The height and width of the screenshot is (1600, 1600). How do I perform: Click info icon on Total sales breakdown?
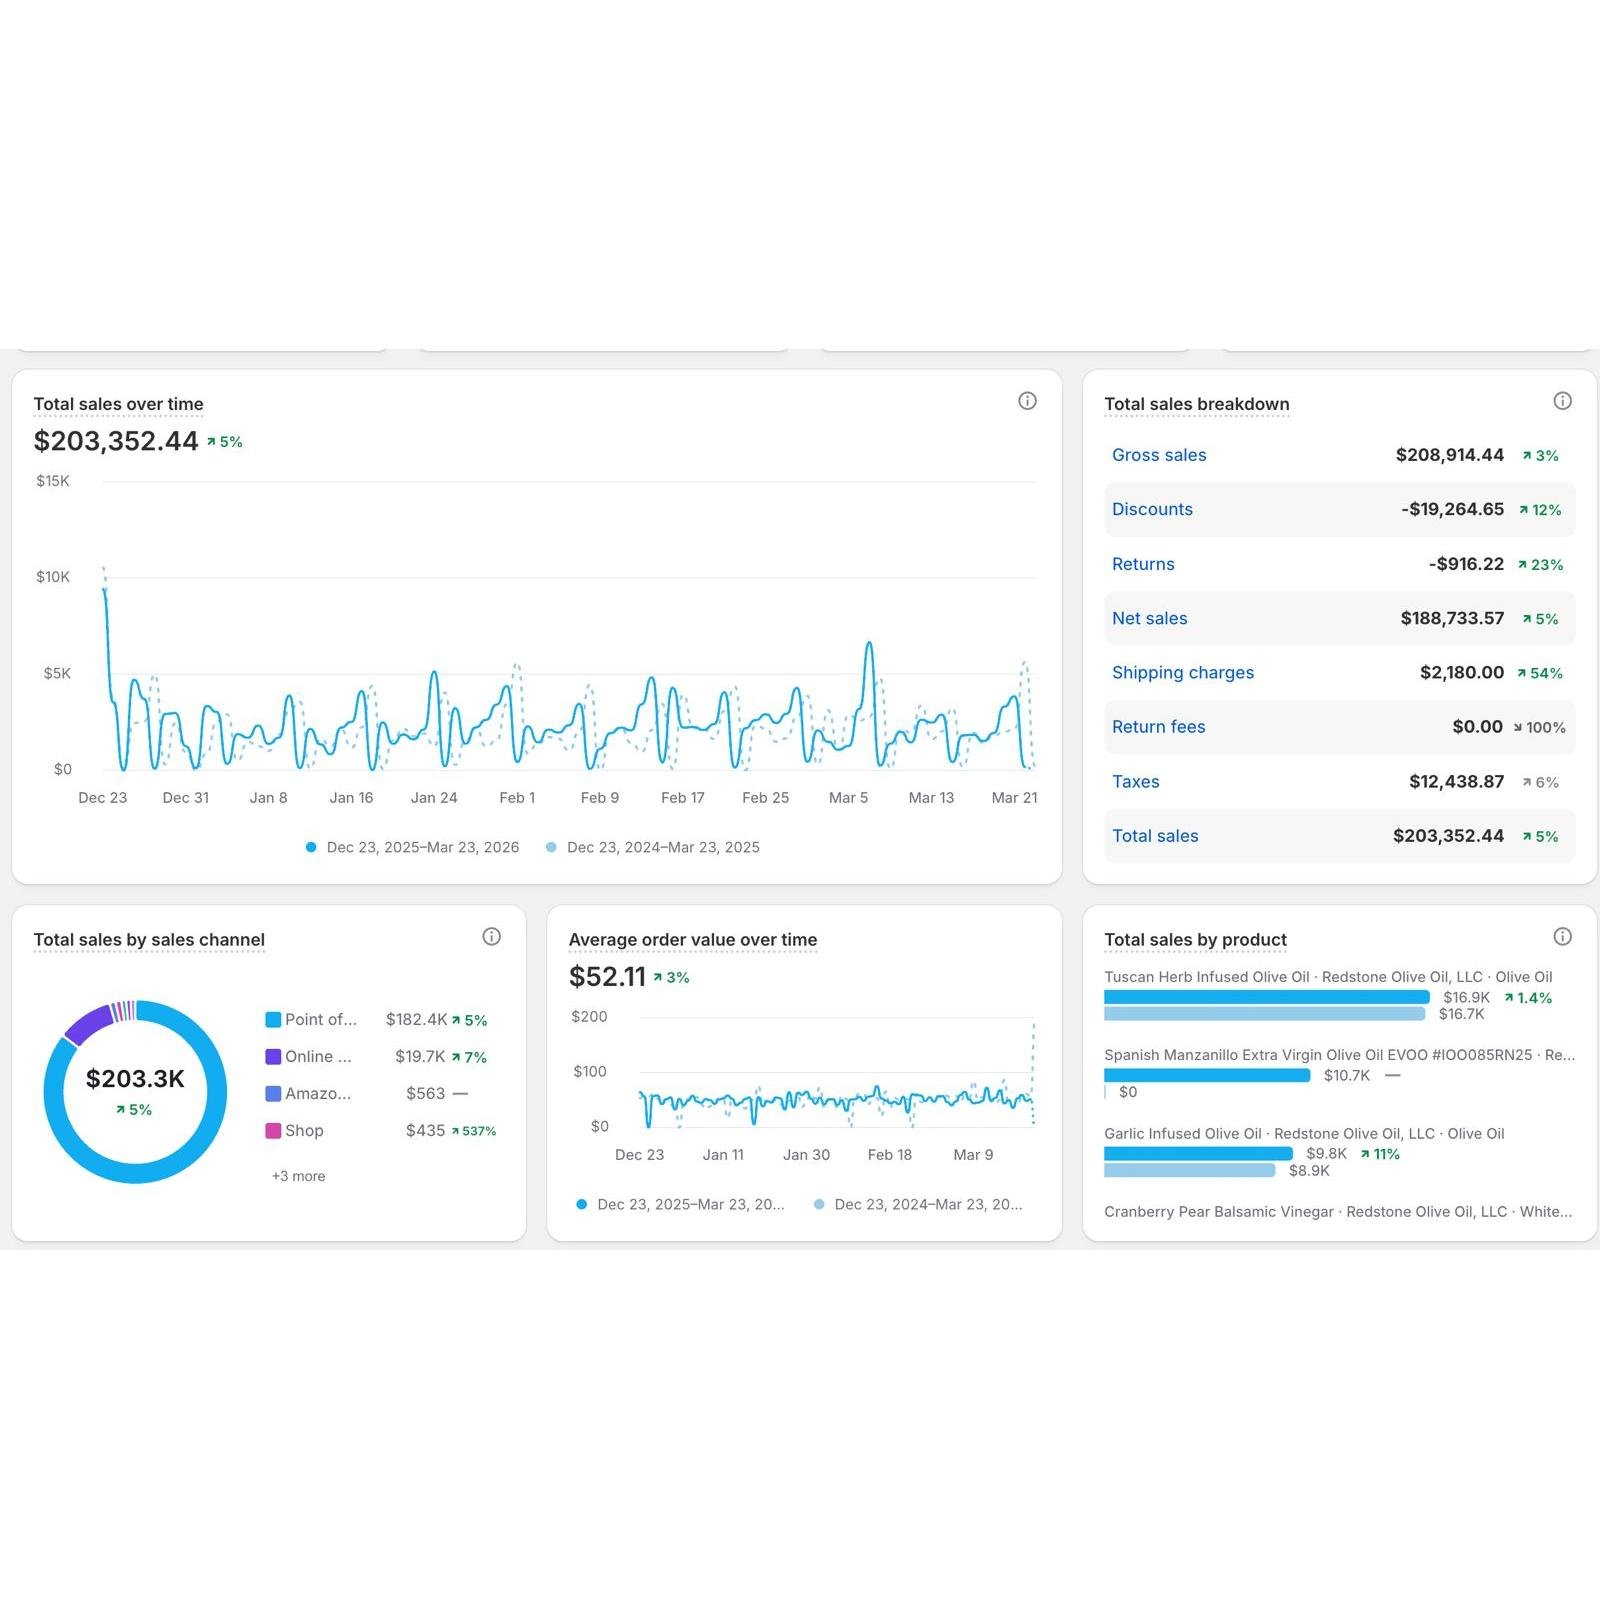coord(1562,401)
